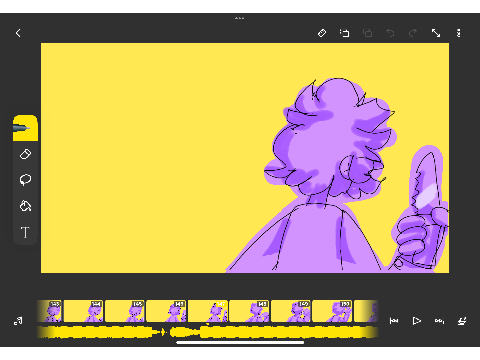Open the ruler tool
480x360 pixels.
point(322,33)
